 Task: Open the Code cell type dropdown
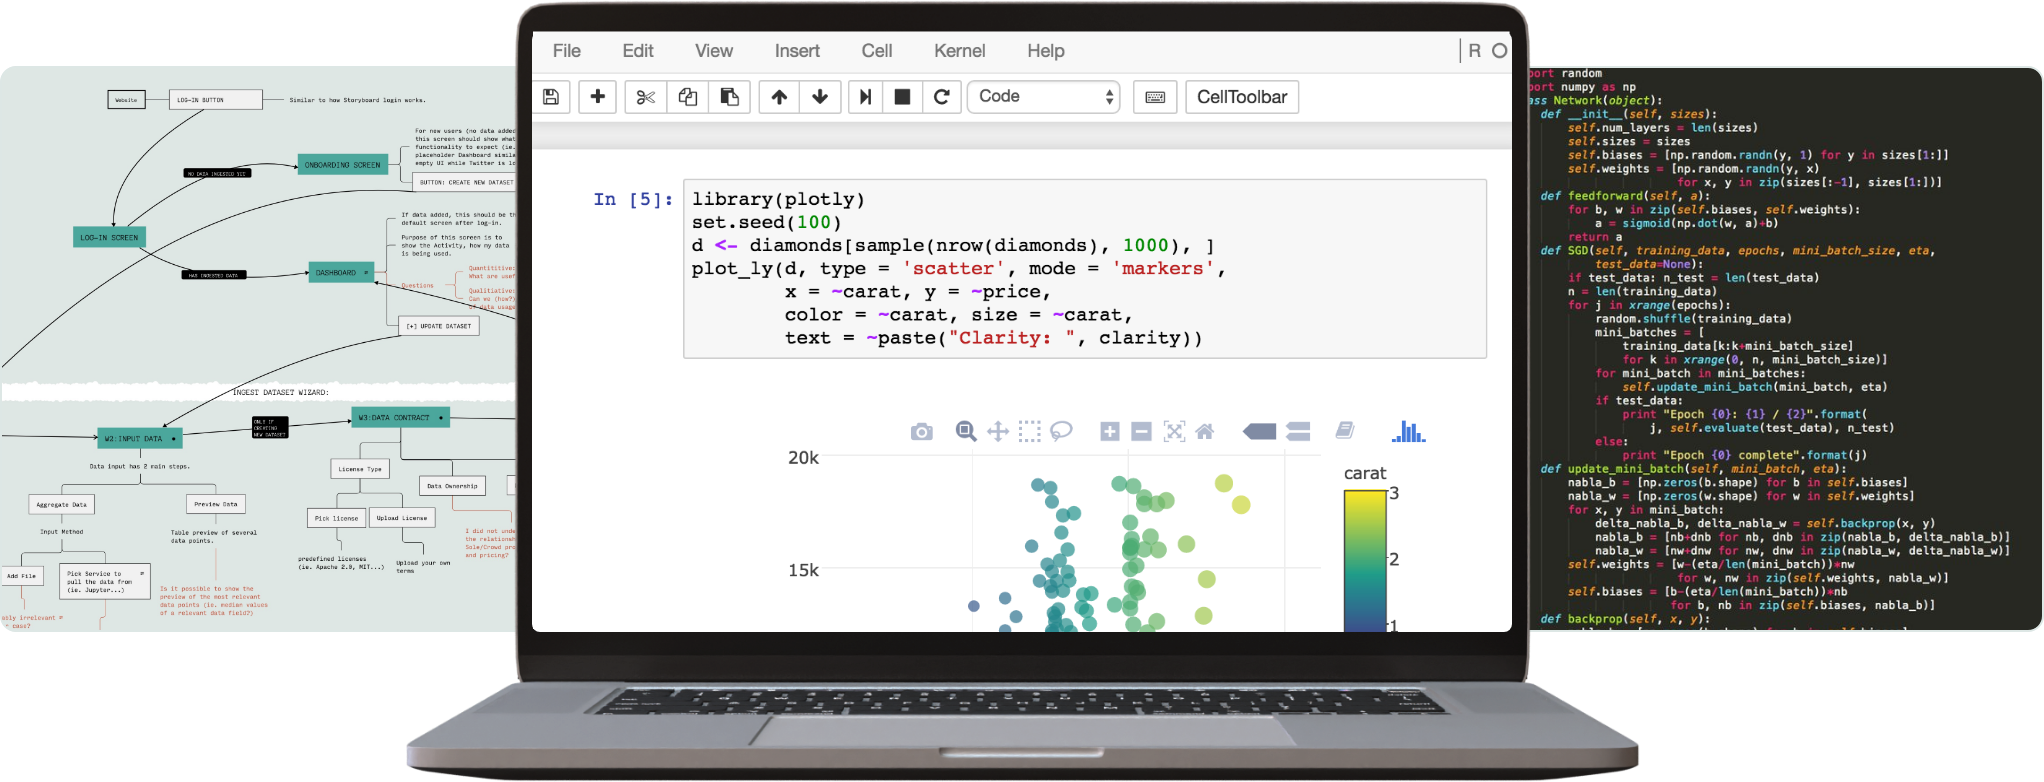coord(1043,97)
